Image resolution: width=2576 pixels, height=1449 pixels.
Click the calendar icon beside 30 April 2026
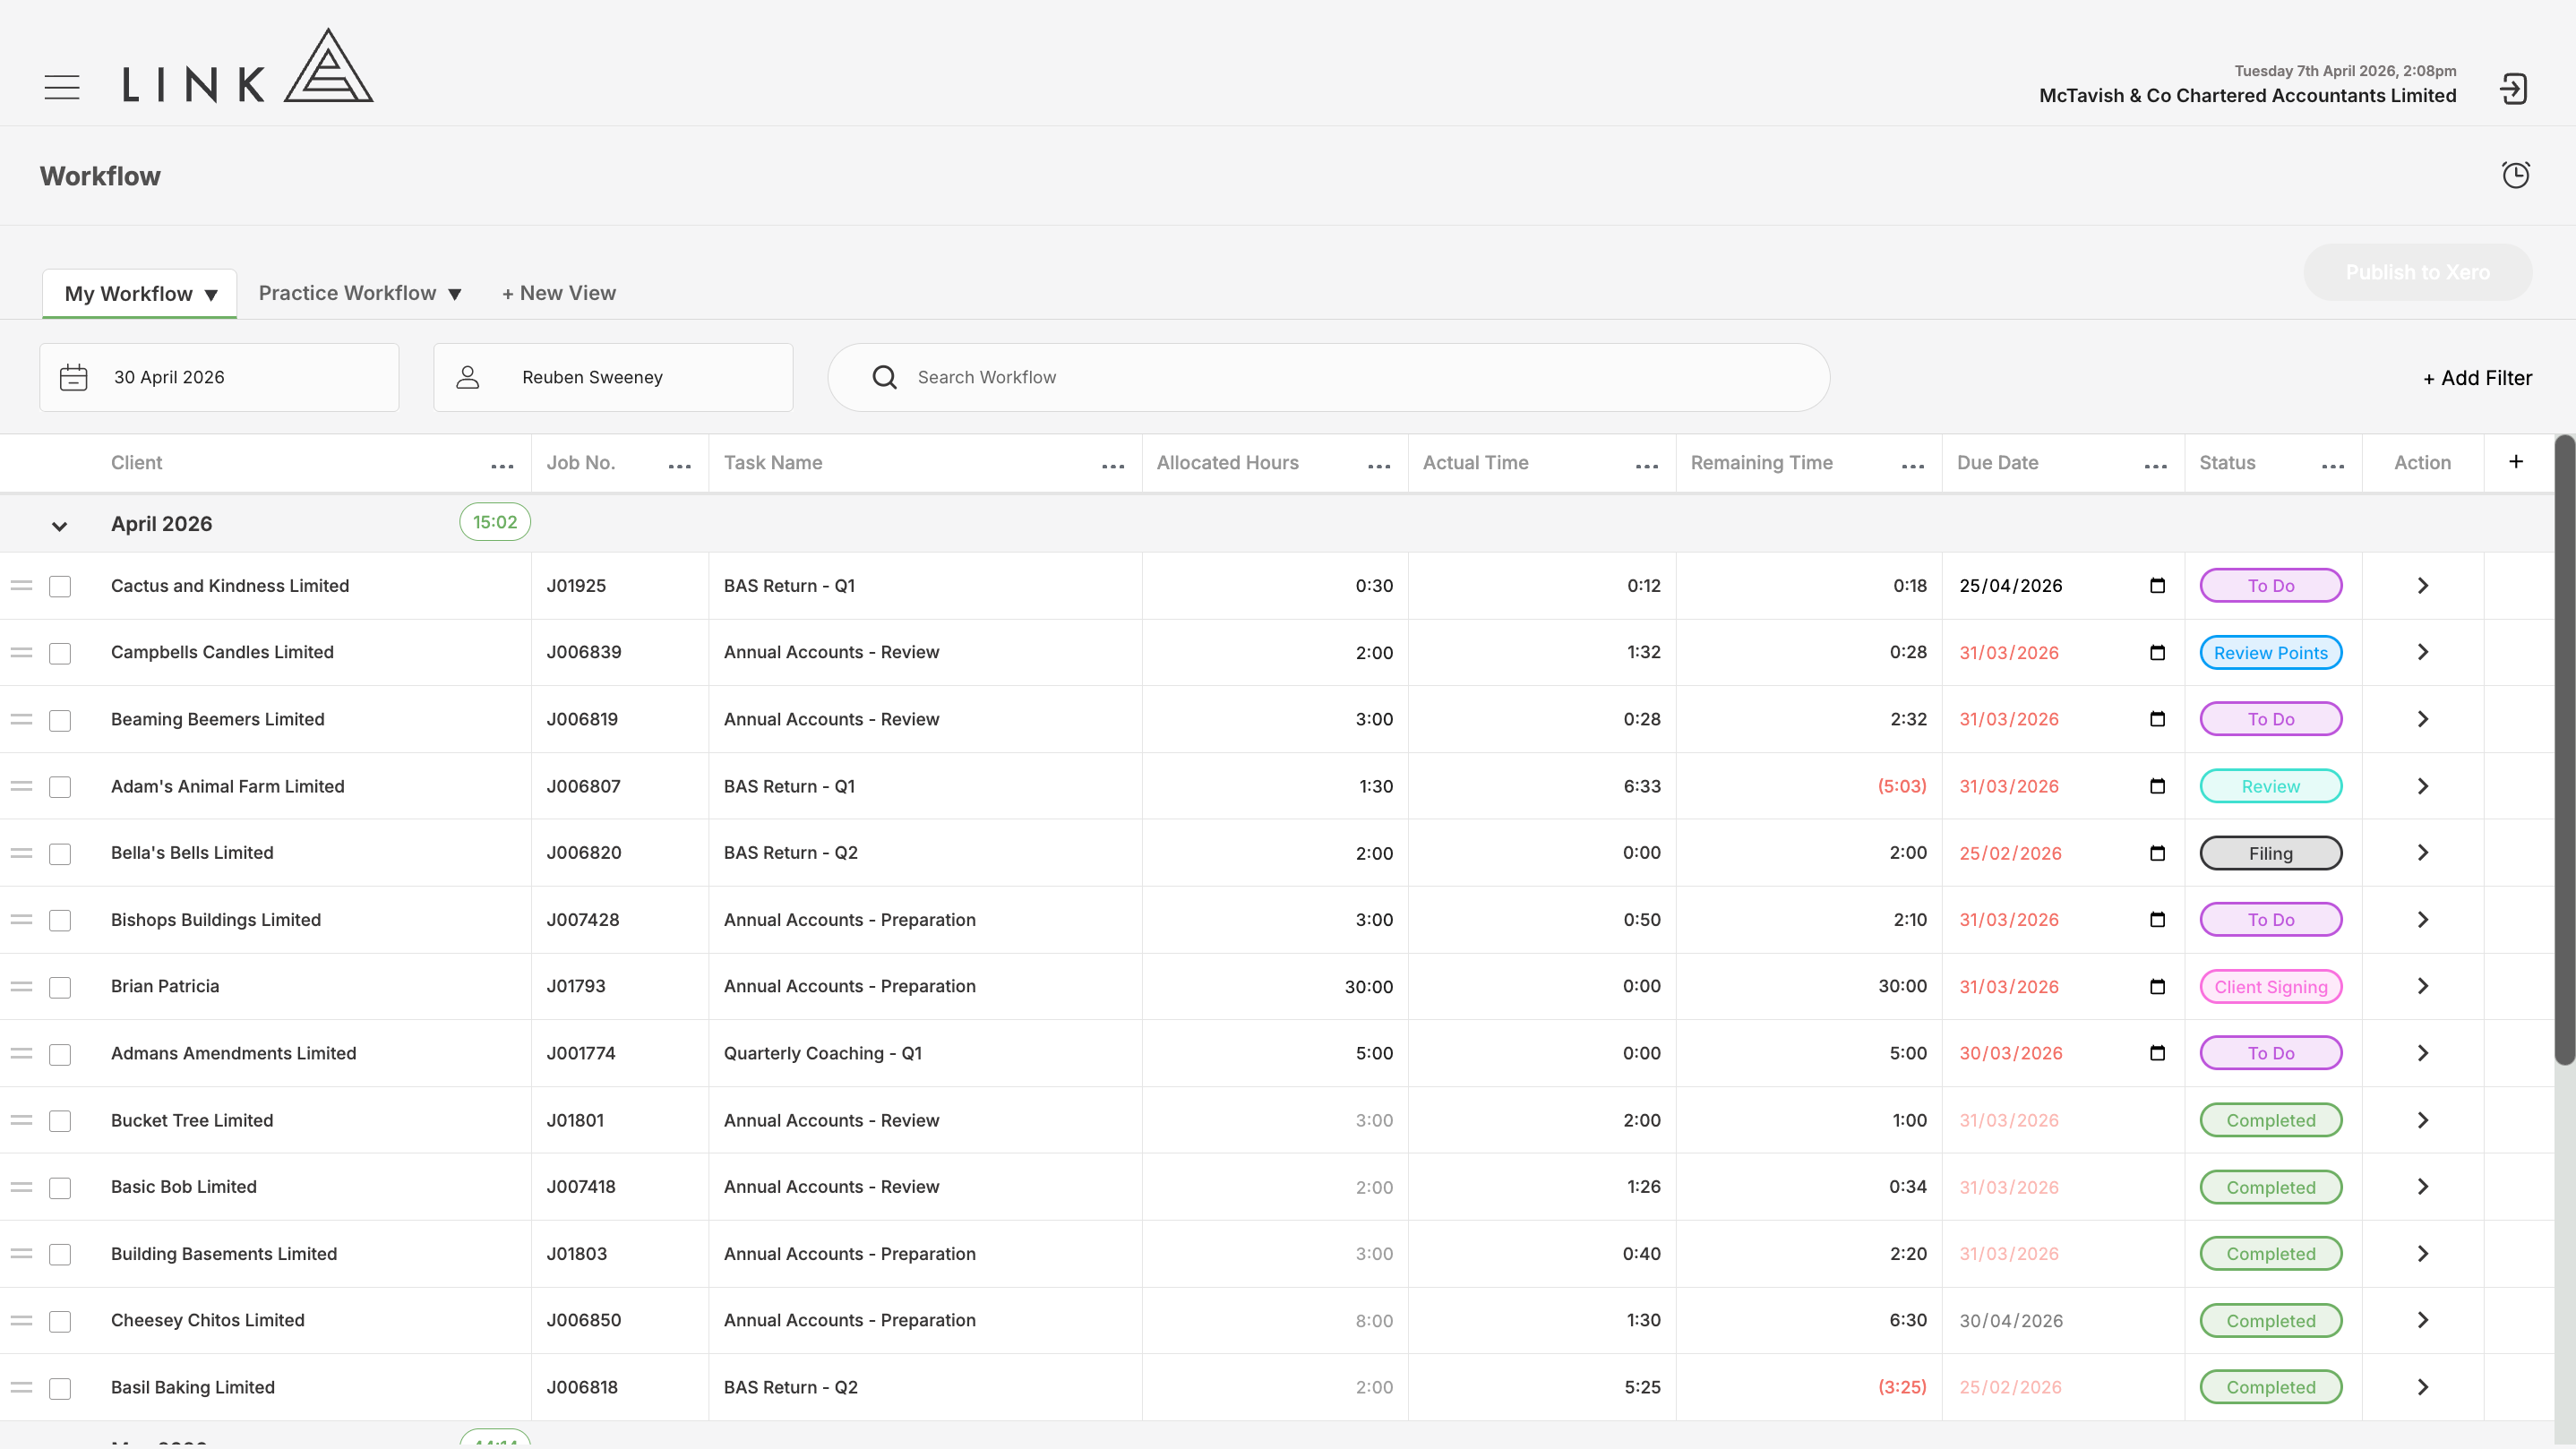coord(74,377)
